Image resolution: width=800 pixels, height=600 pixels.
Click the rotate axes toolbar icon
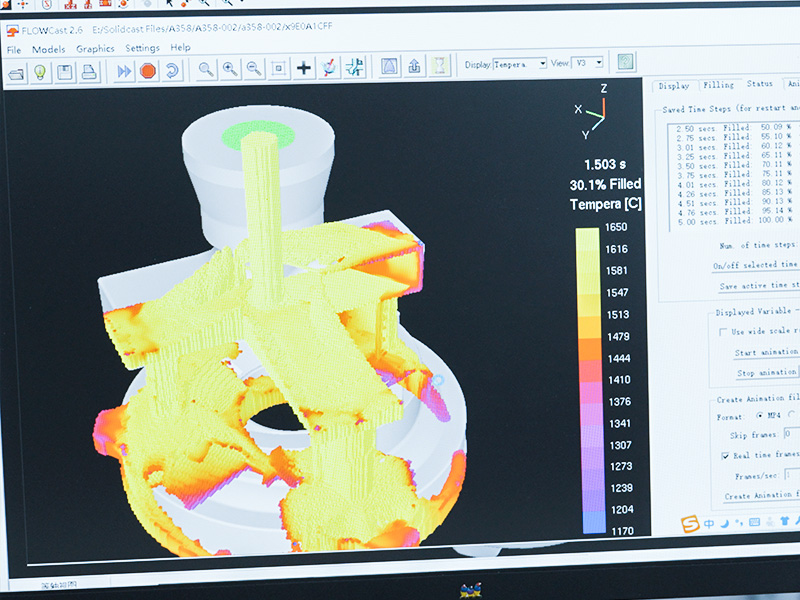(x=329, y=67)
